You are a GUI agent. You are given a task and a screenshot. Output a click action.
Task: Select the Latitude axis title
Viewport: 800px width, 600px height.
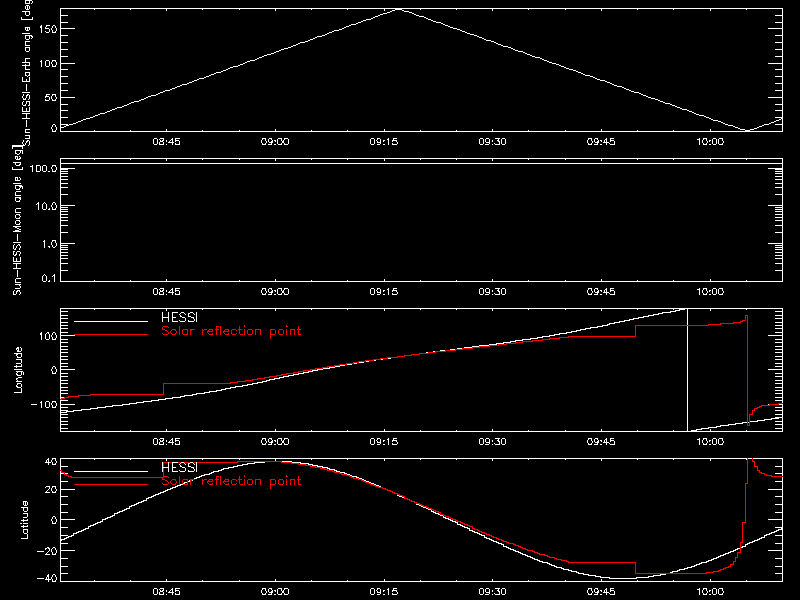[24, 520]
